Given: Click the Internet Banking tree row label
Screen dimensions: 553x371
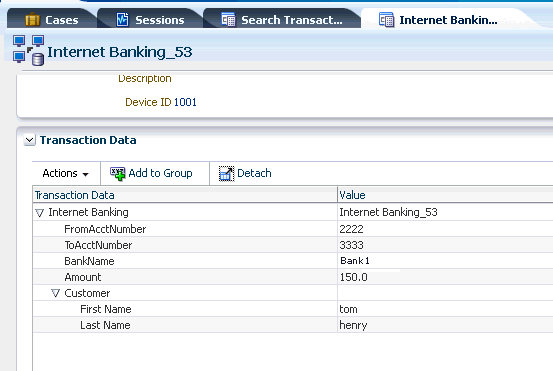Looking at the screenshot, I should pos(88,212).
